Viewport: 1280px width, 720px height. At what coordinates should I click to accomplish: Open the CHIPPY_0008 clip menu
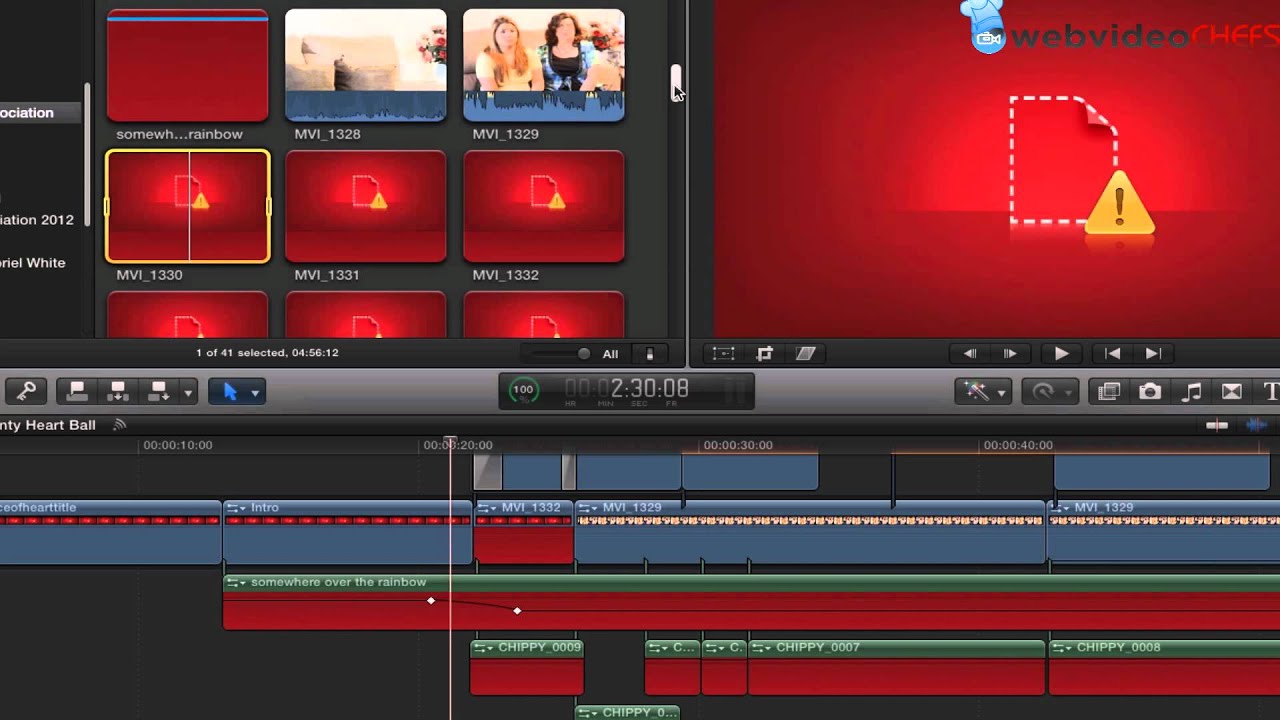pyautogui.click(x=1063, y=648)
